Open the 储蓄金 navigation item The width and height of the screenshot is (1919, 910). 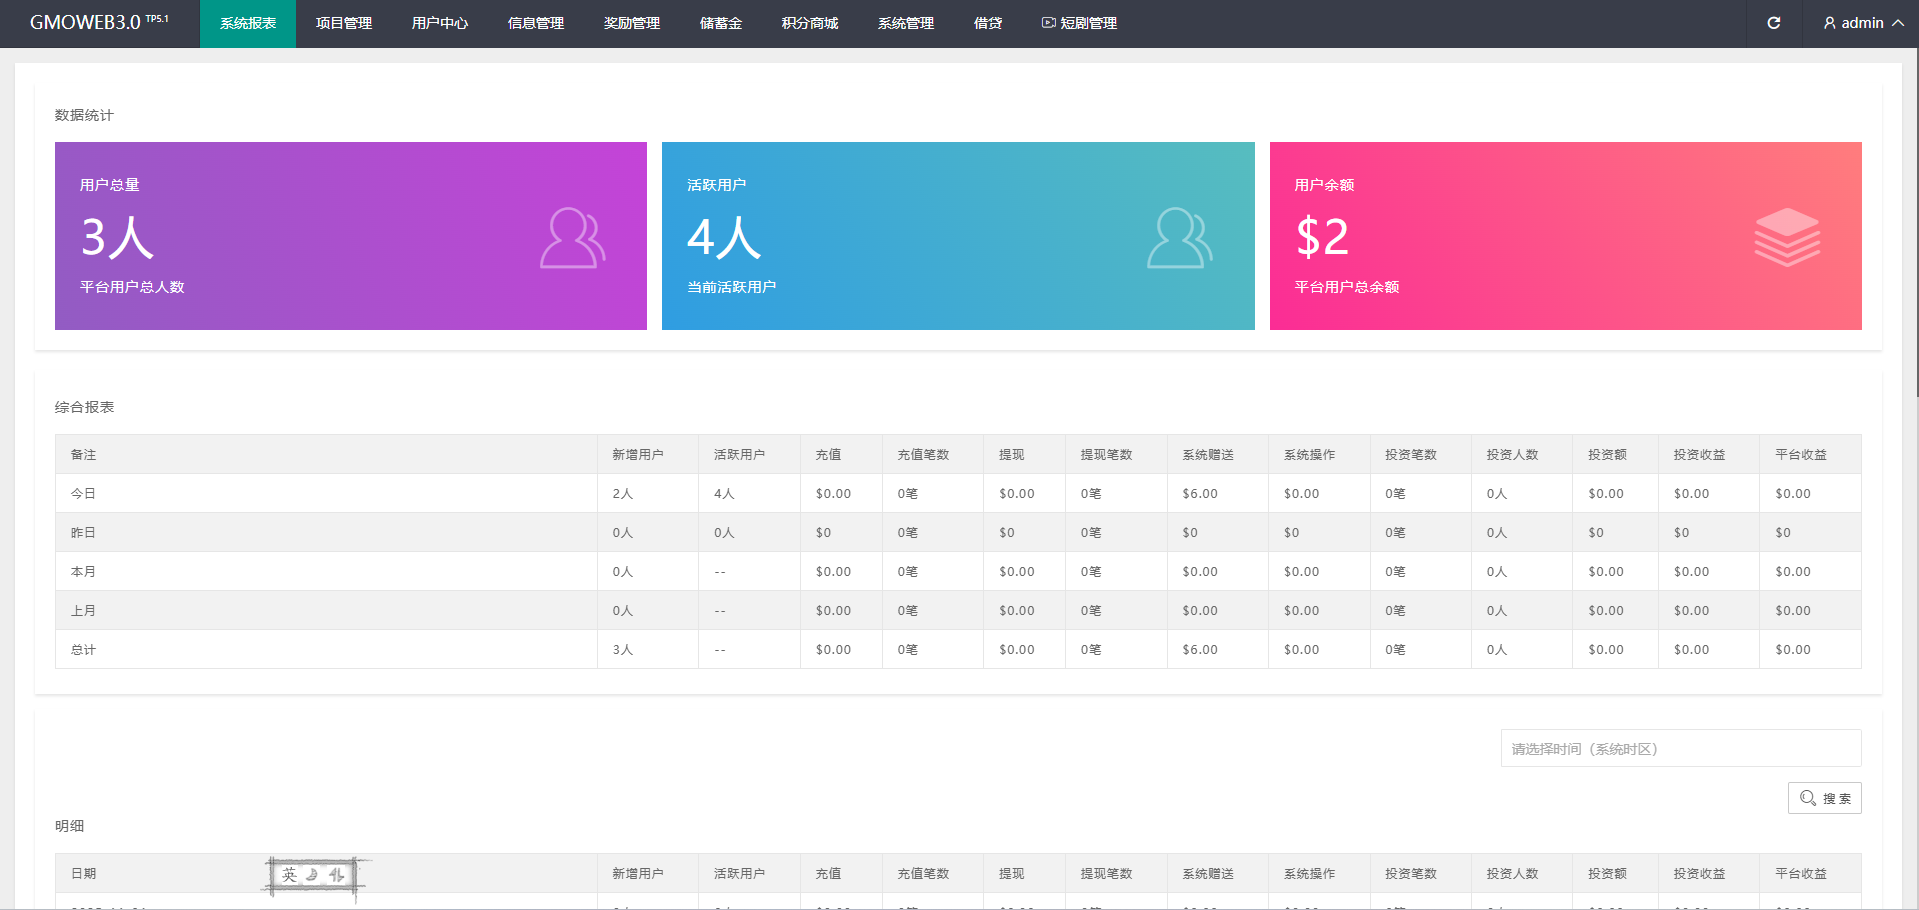tap(720, 23)
